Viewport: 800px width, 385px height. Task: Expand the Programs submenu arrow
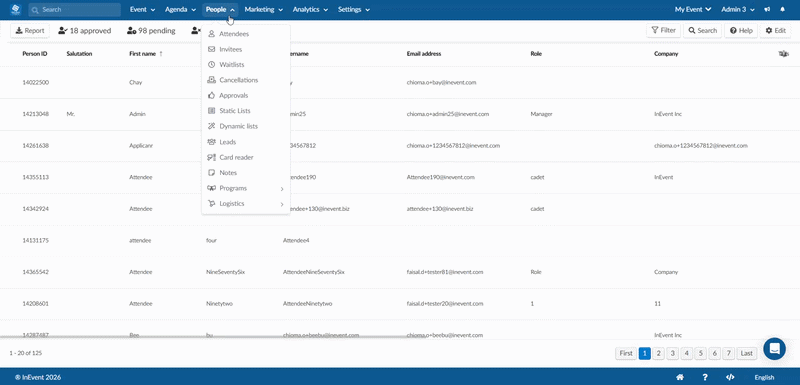[282, 189]
